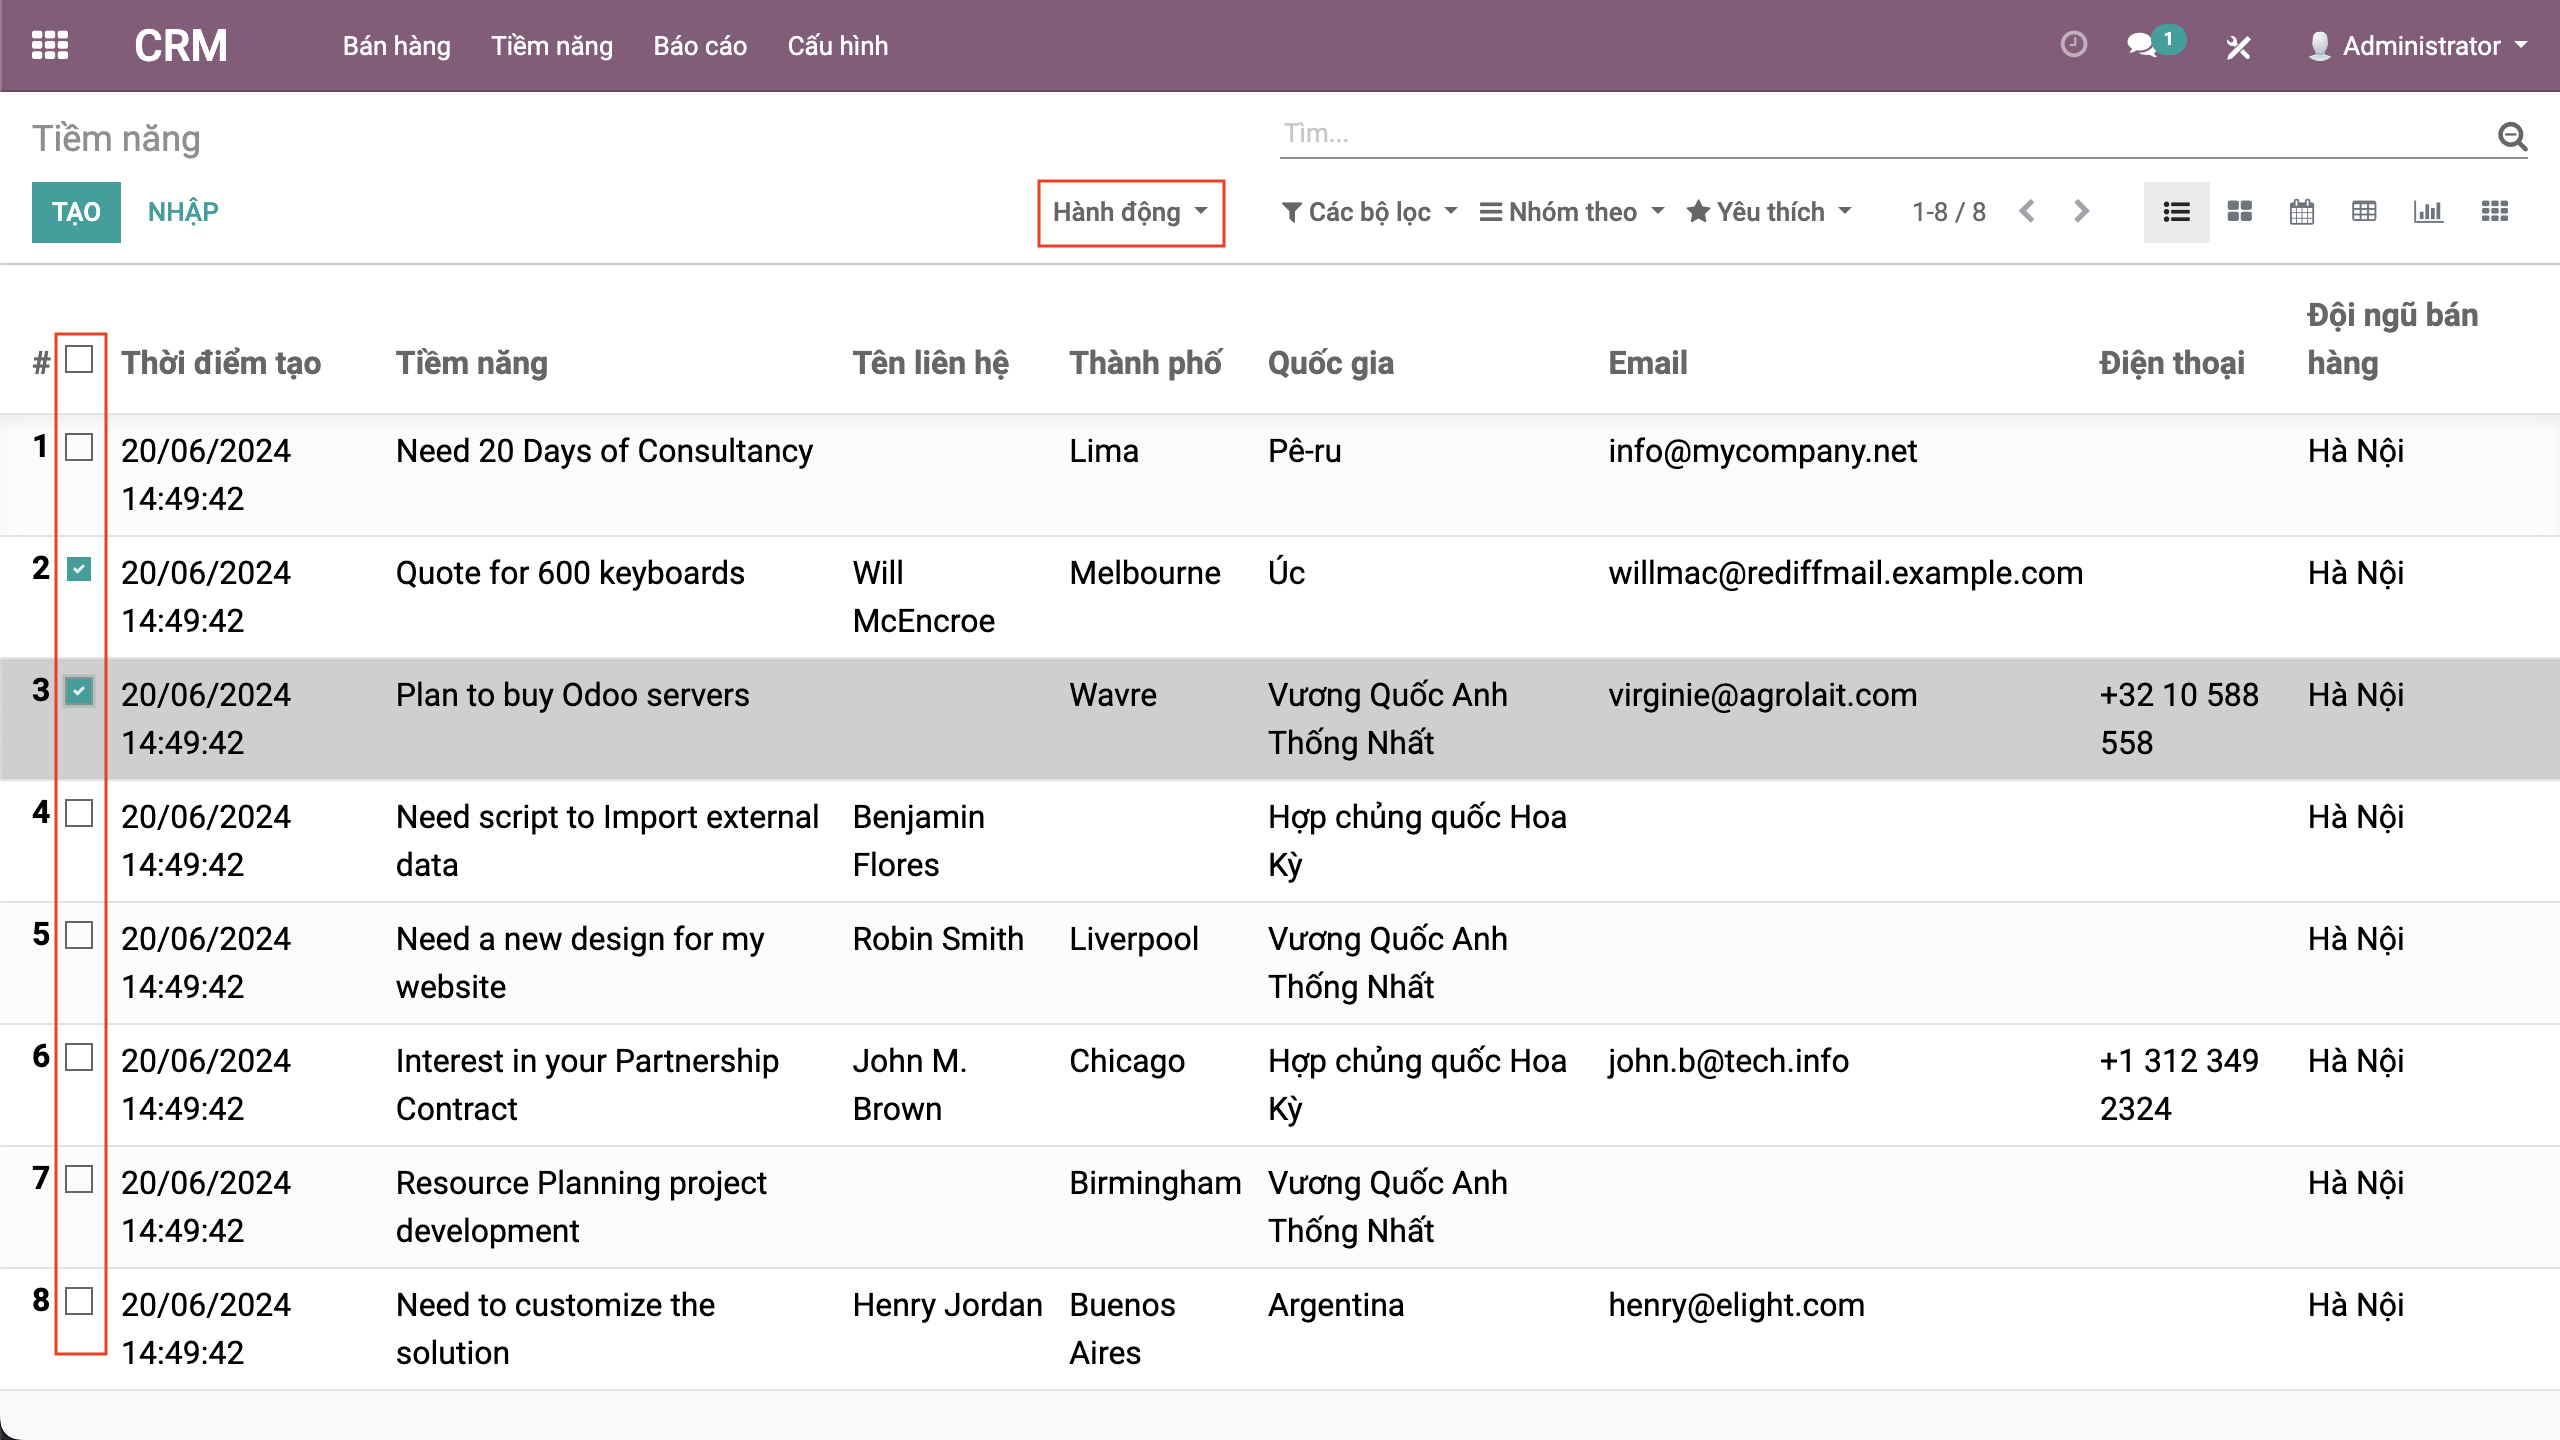The image size is (2560, 1440).
Task: Click the search magnifier icon
Action: coord(2512,136)
